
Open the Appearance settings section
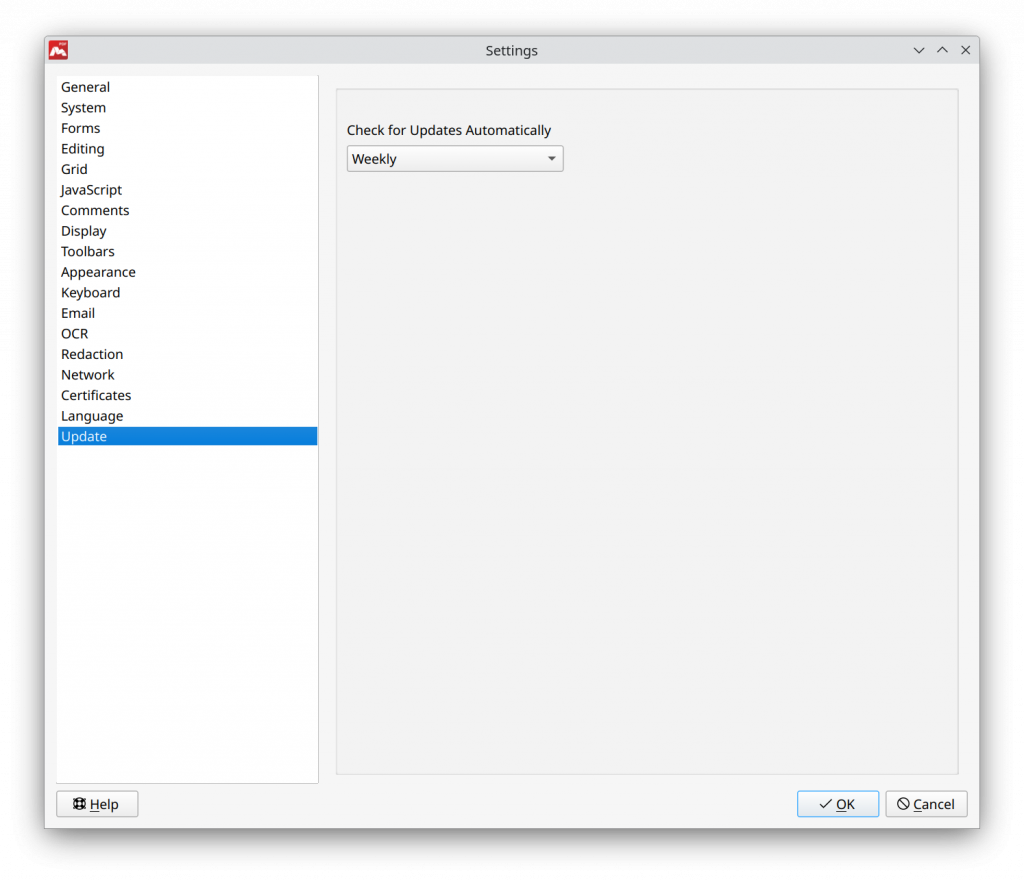tap(98, 272)
